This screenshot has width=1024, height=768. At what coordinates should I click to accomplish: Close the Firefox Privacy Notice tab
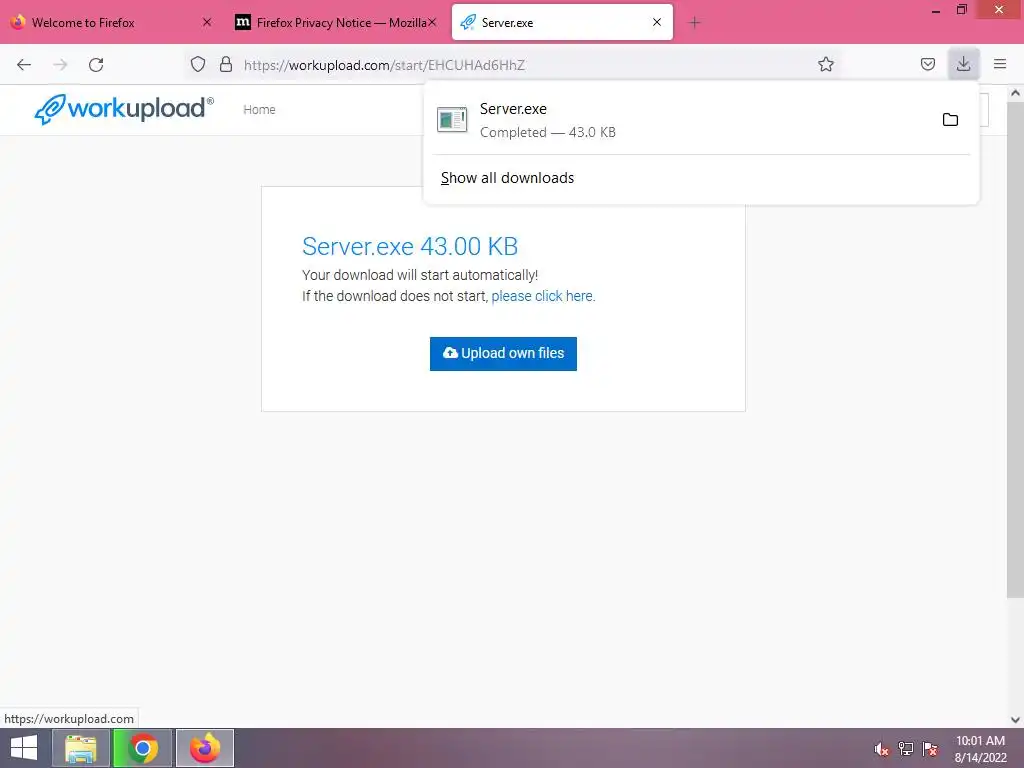pos(432,22)
